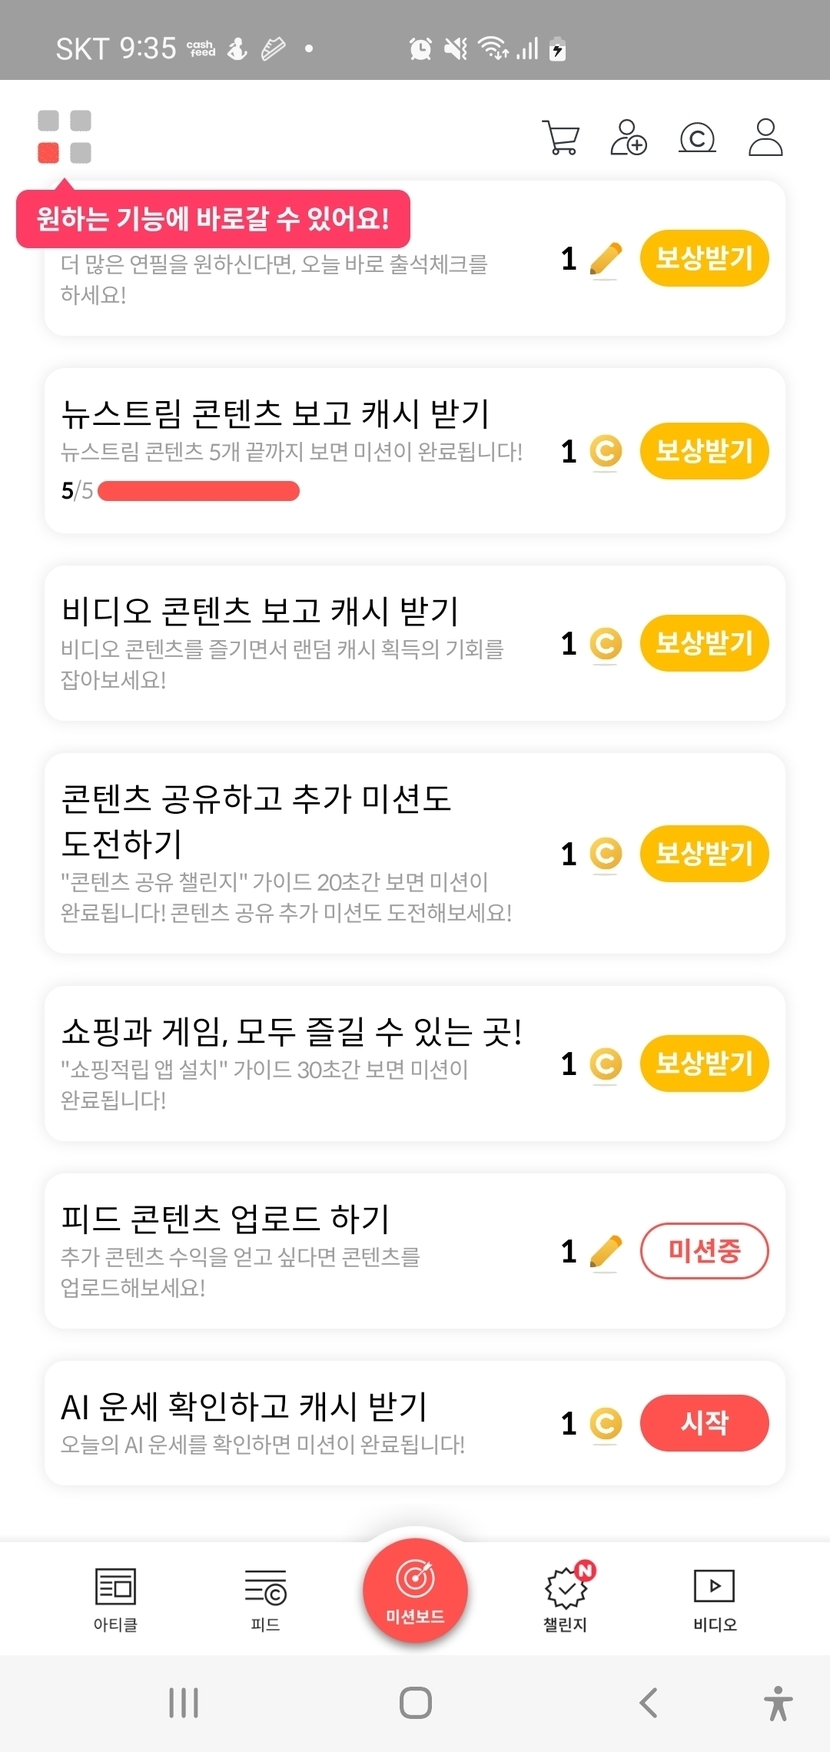Claim reward for 비디오 콘텐츠 mission
830x1752 pixels.
[x=704, y=643]
